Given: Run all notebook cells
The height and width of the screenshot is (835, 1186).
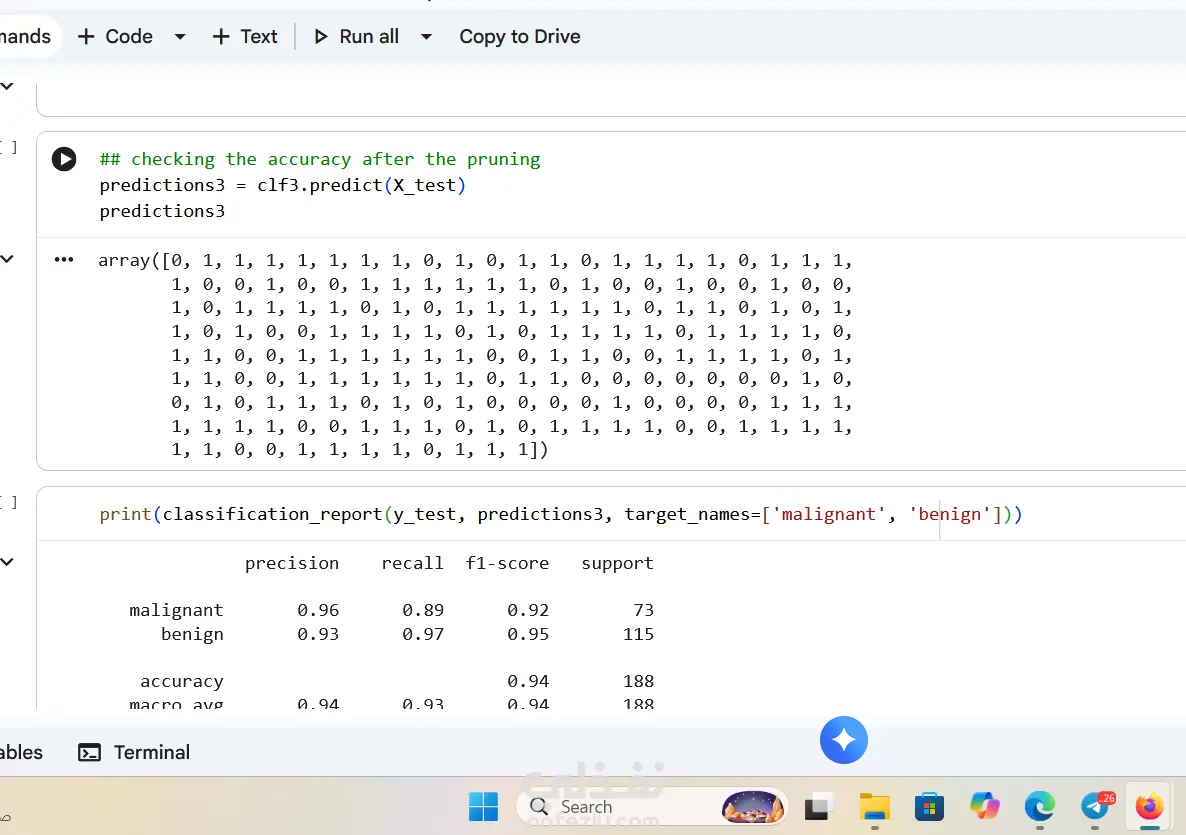Looking at the screenshot, I should pos(356,36).
